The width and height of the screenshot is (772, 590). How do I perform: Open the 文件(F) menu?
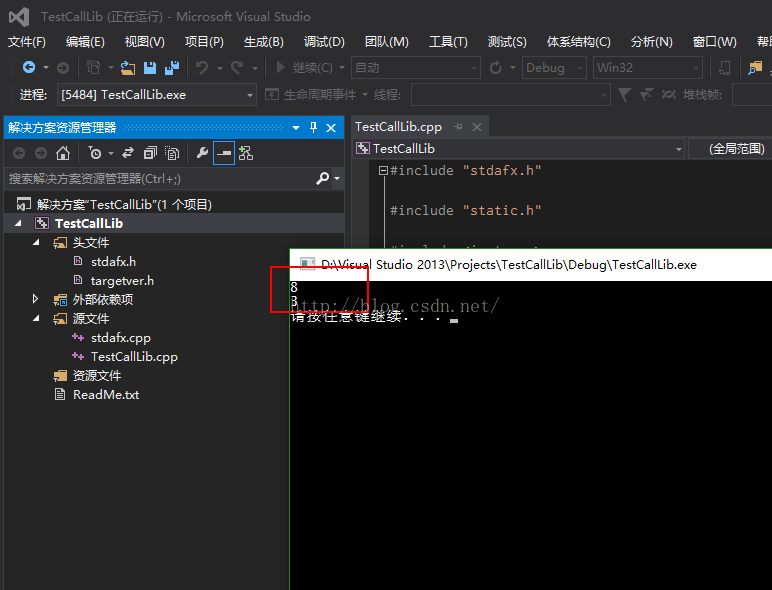[x=27, y=42]
